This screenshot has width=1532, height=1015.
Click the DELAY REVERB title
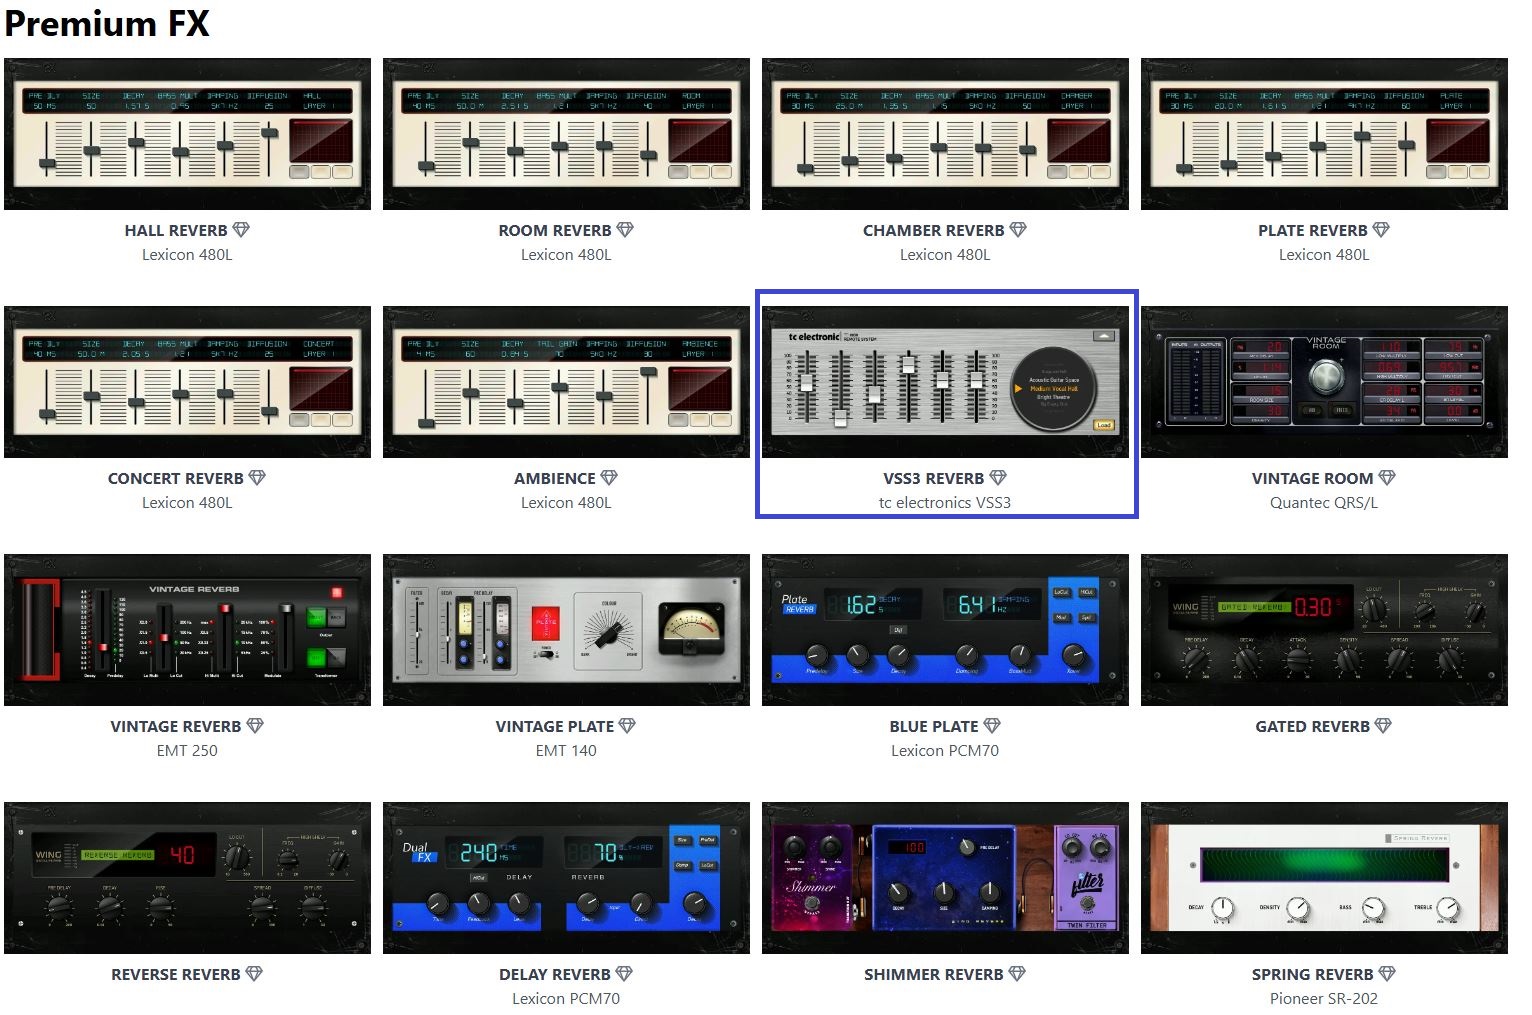(555, 975)
